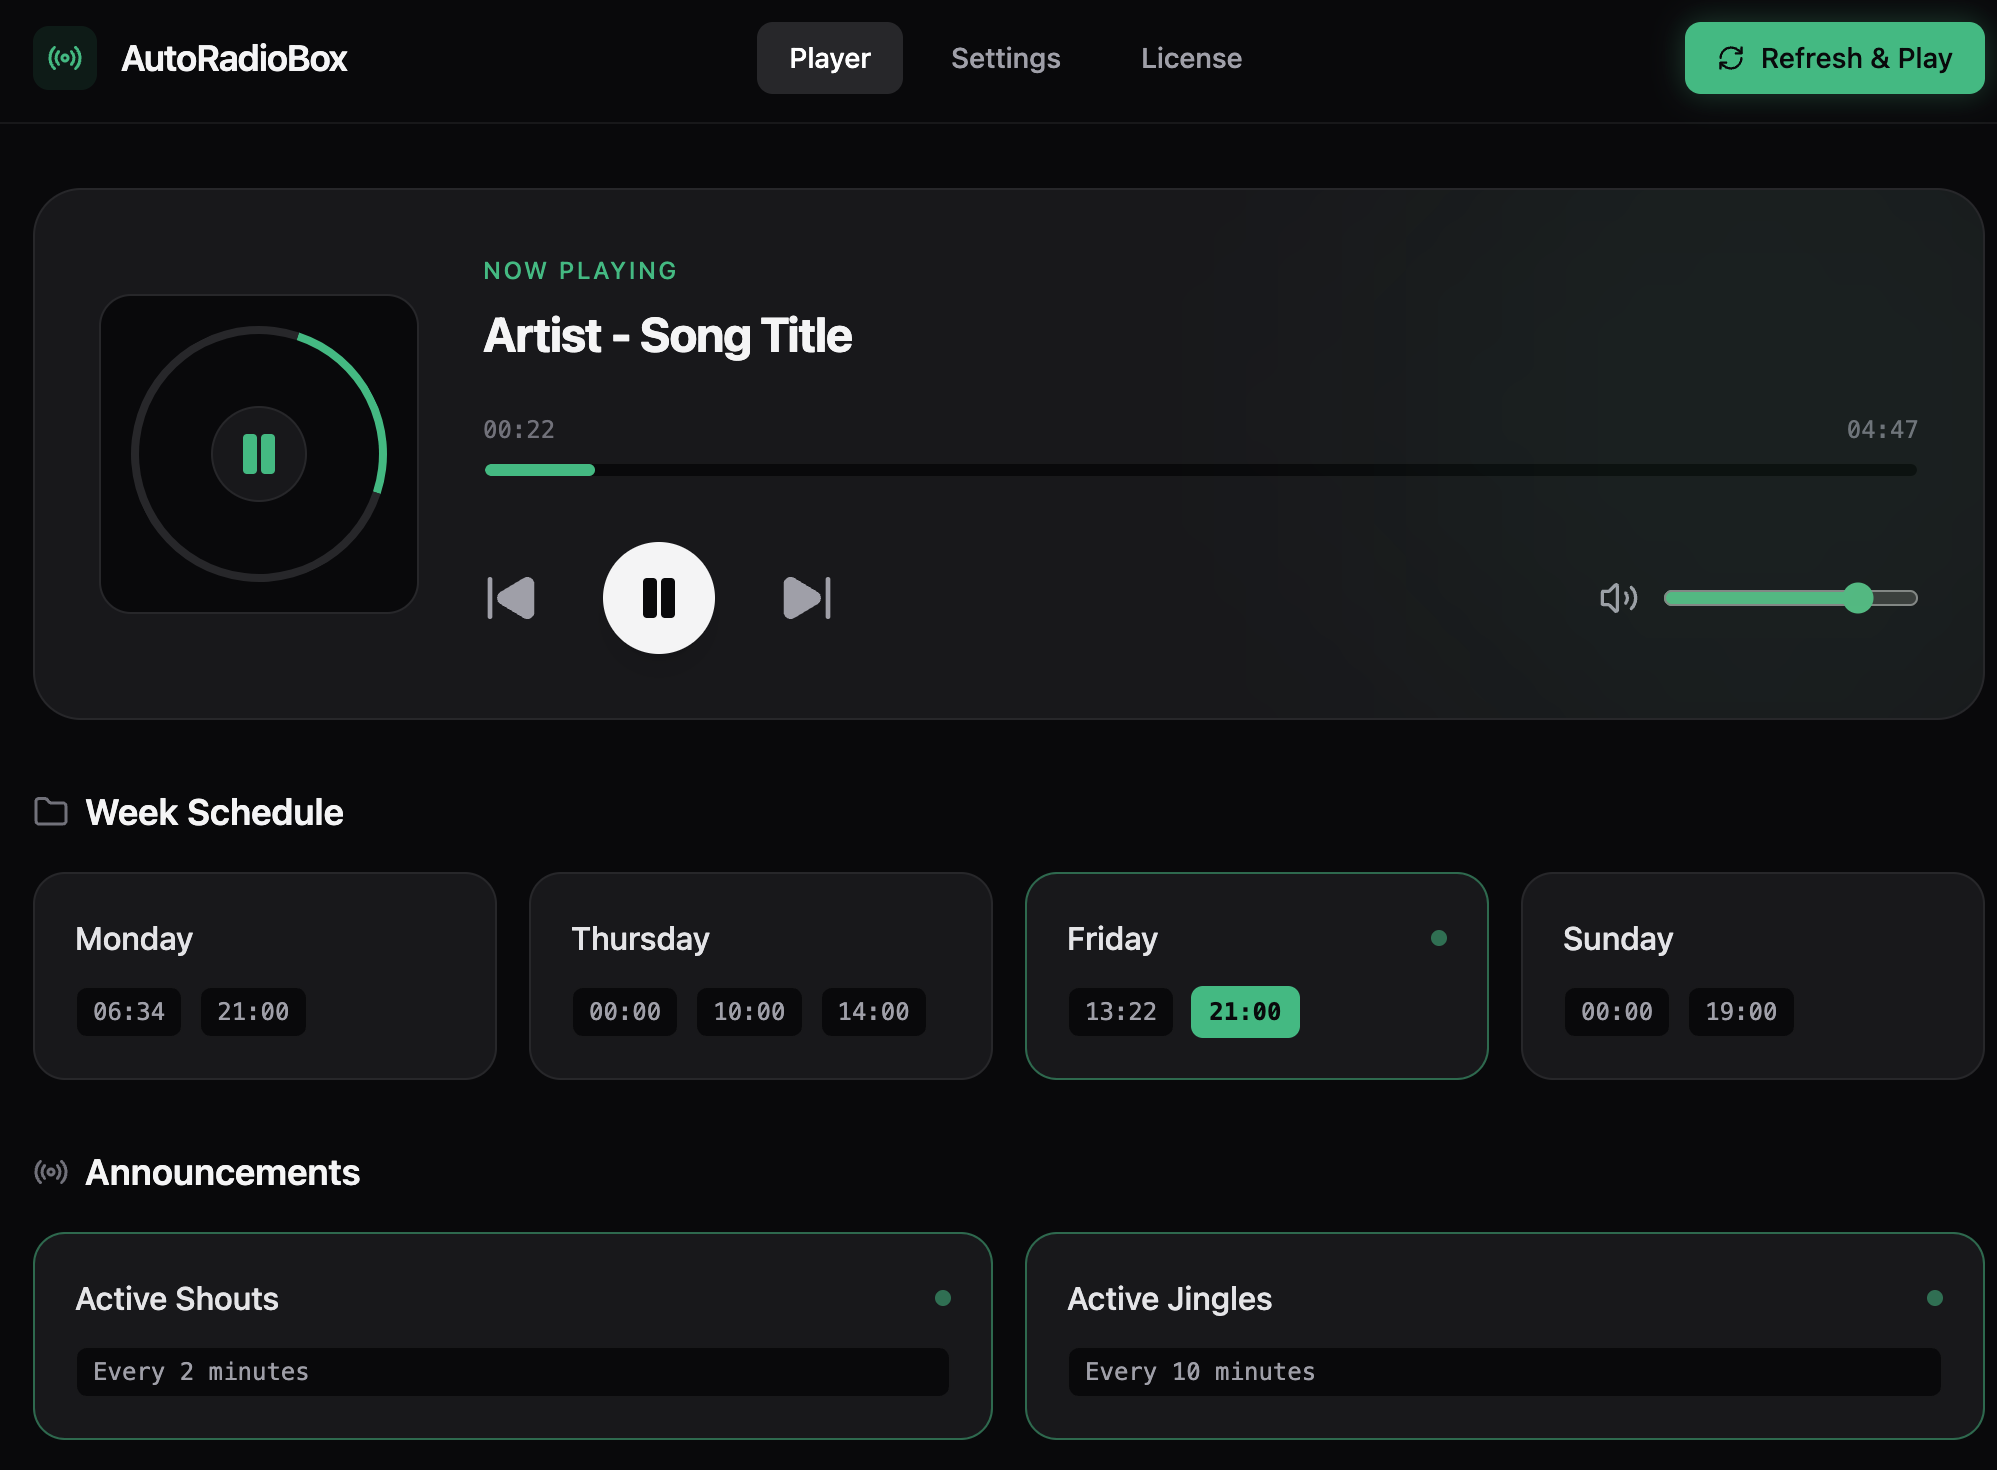Click the Active Jingles status dot
1997x1470 pixels.
(1935, 1298)
